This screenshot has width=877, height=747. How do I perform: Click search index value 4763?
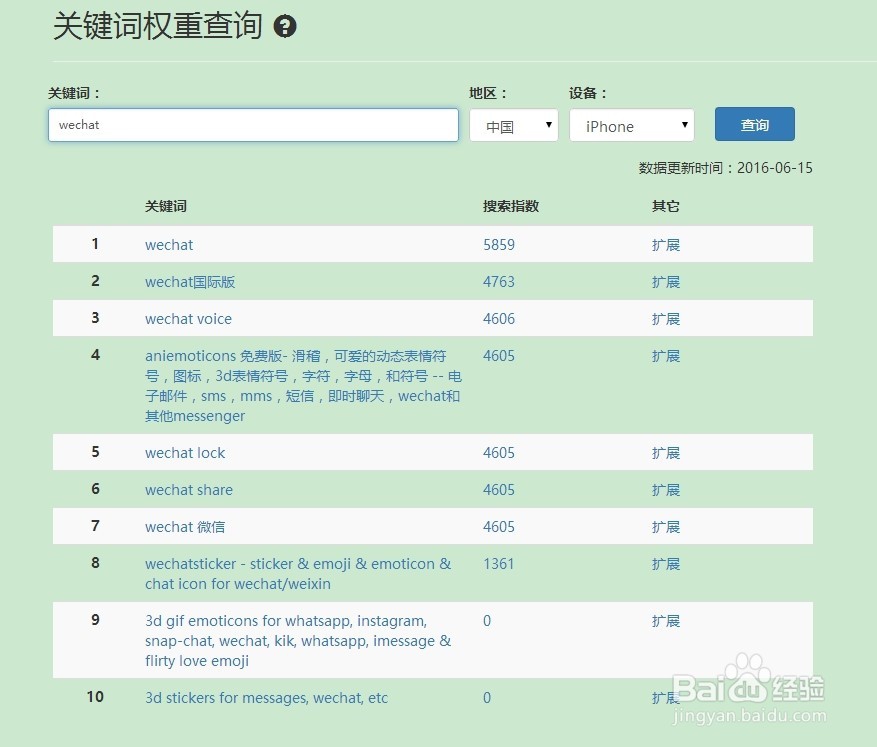click(499, 282)
